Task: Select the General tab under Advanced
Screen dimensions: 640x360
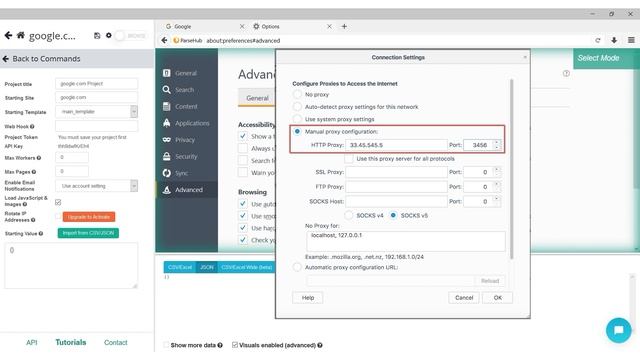Action: (257, 98)
